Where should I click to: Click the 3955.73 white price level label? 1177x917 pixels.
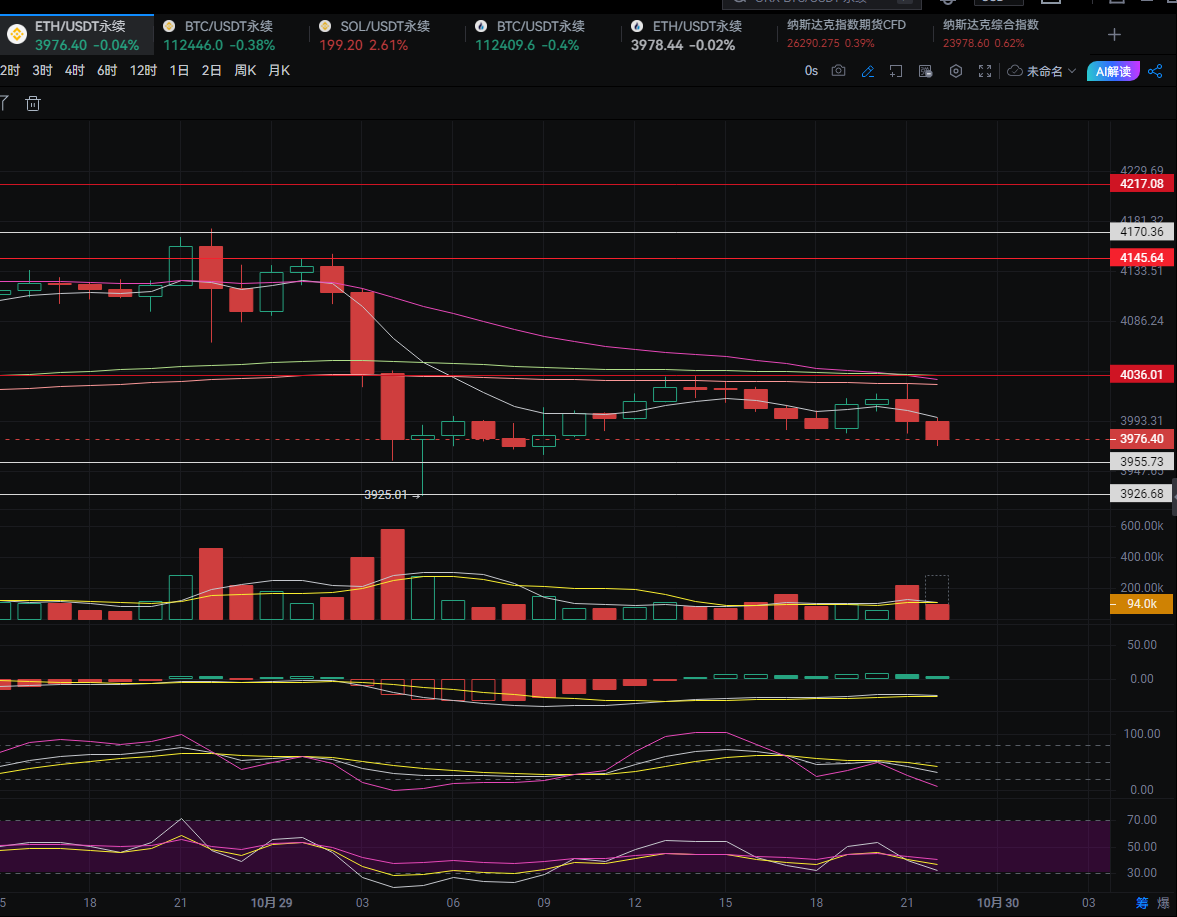(1141, 462)
